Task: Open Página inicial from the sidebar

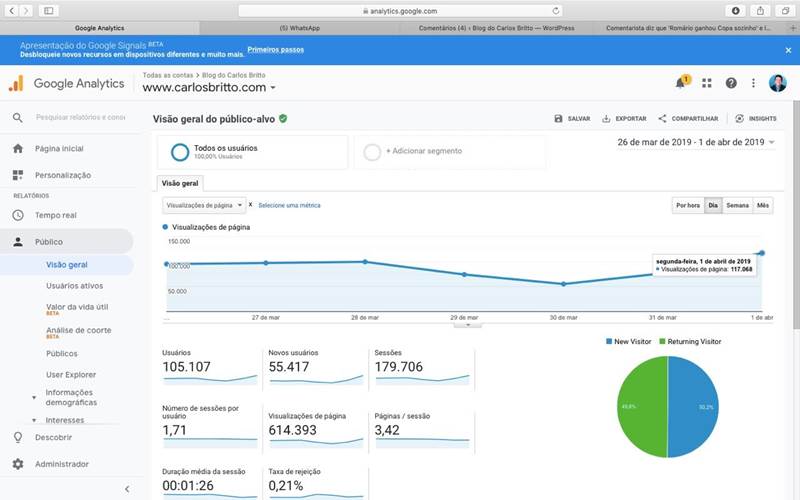Action: pos(59,148)
